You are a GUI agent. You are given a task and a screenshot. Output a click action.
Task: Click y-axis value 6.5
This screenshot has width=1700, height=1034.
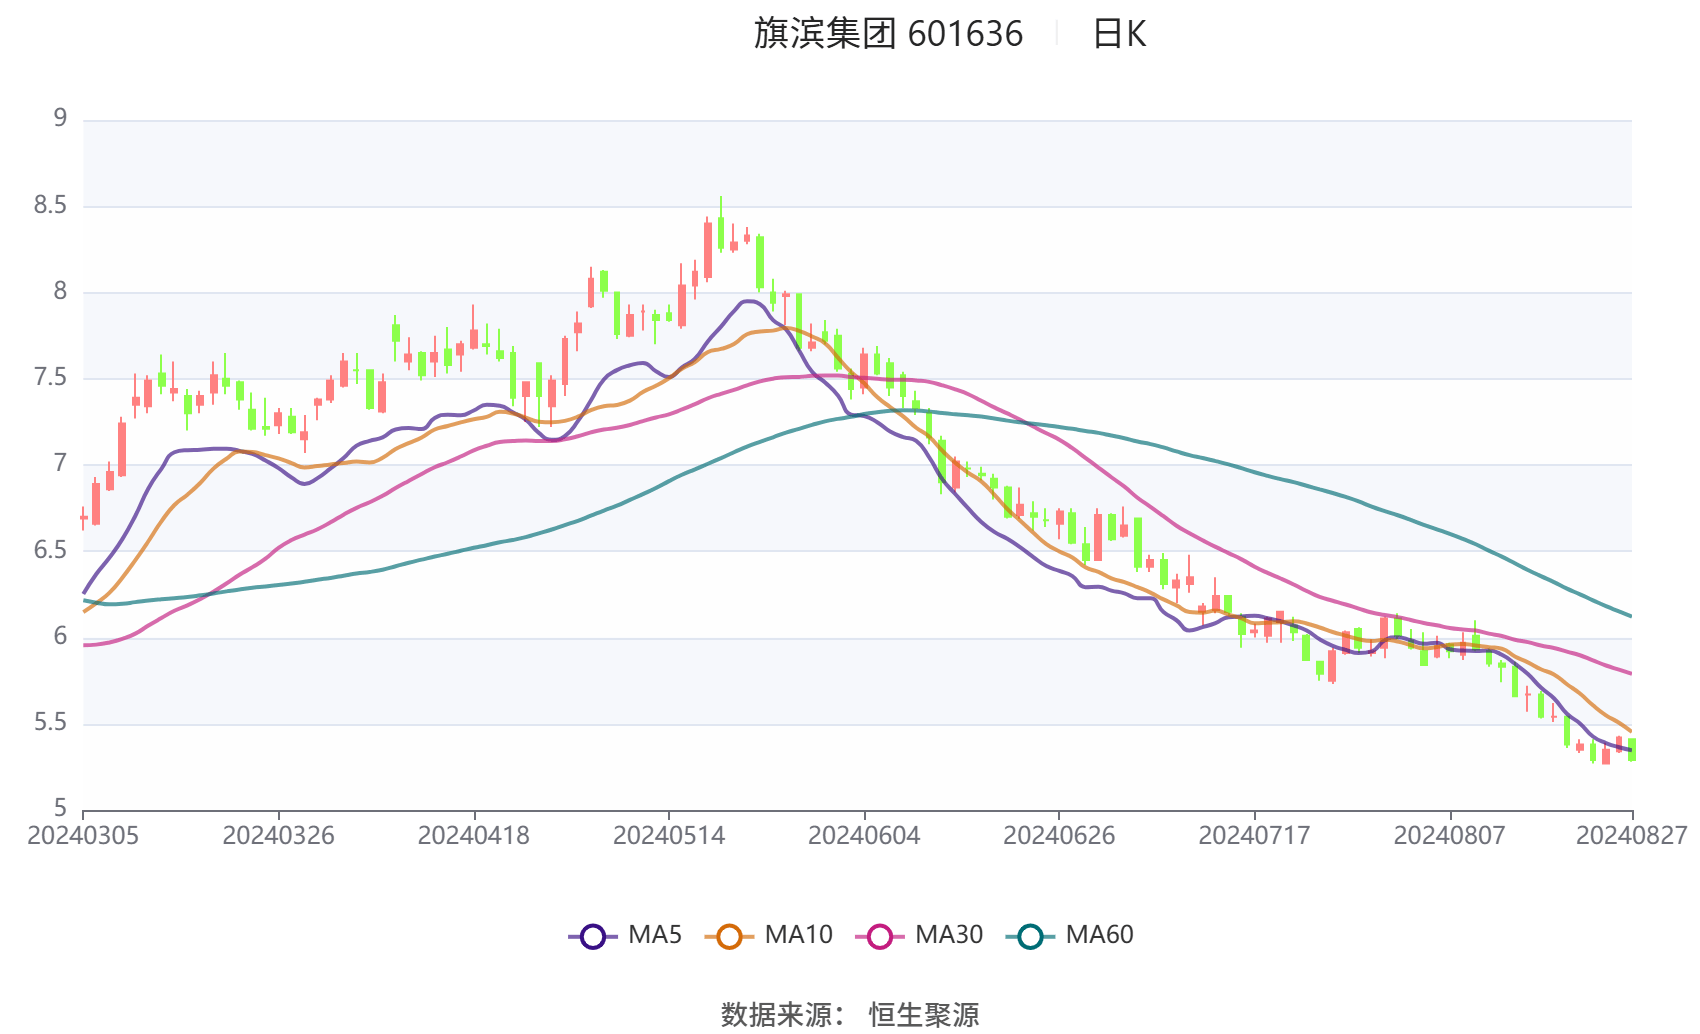(50, 551)
